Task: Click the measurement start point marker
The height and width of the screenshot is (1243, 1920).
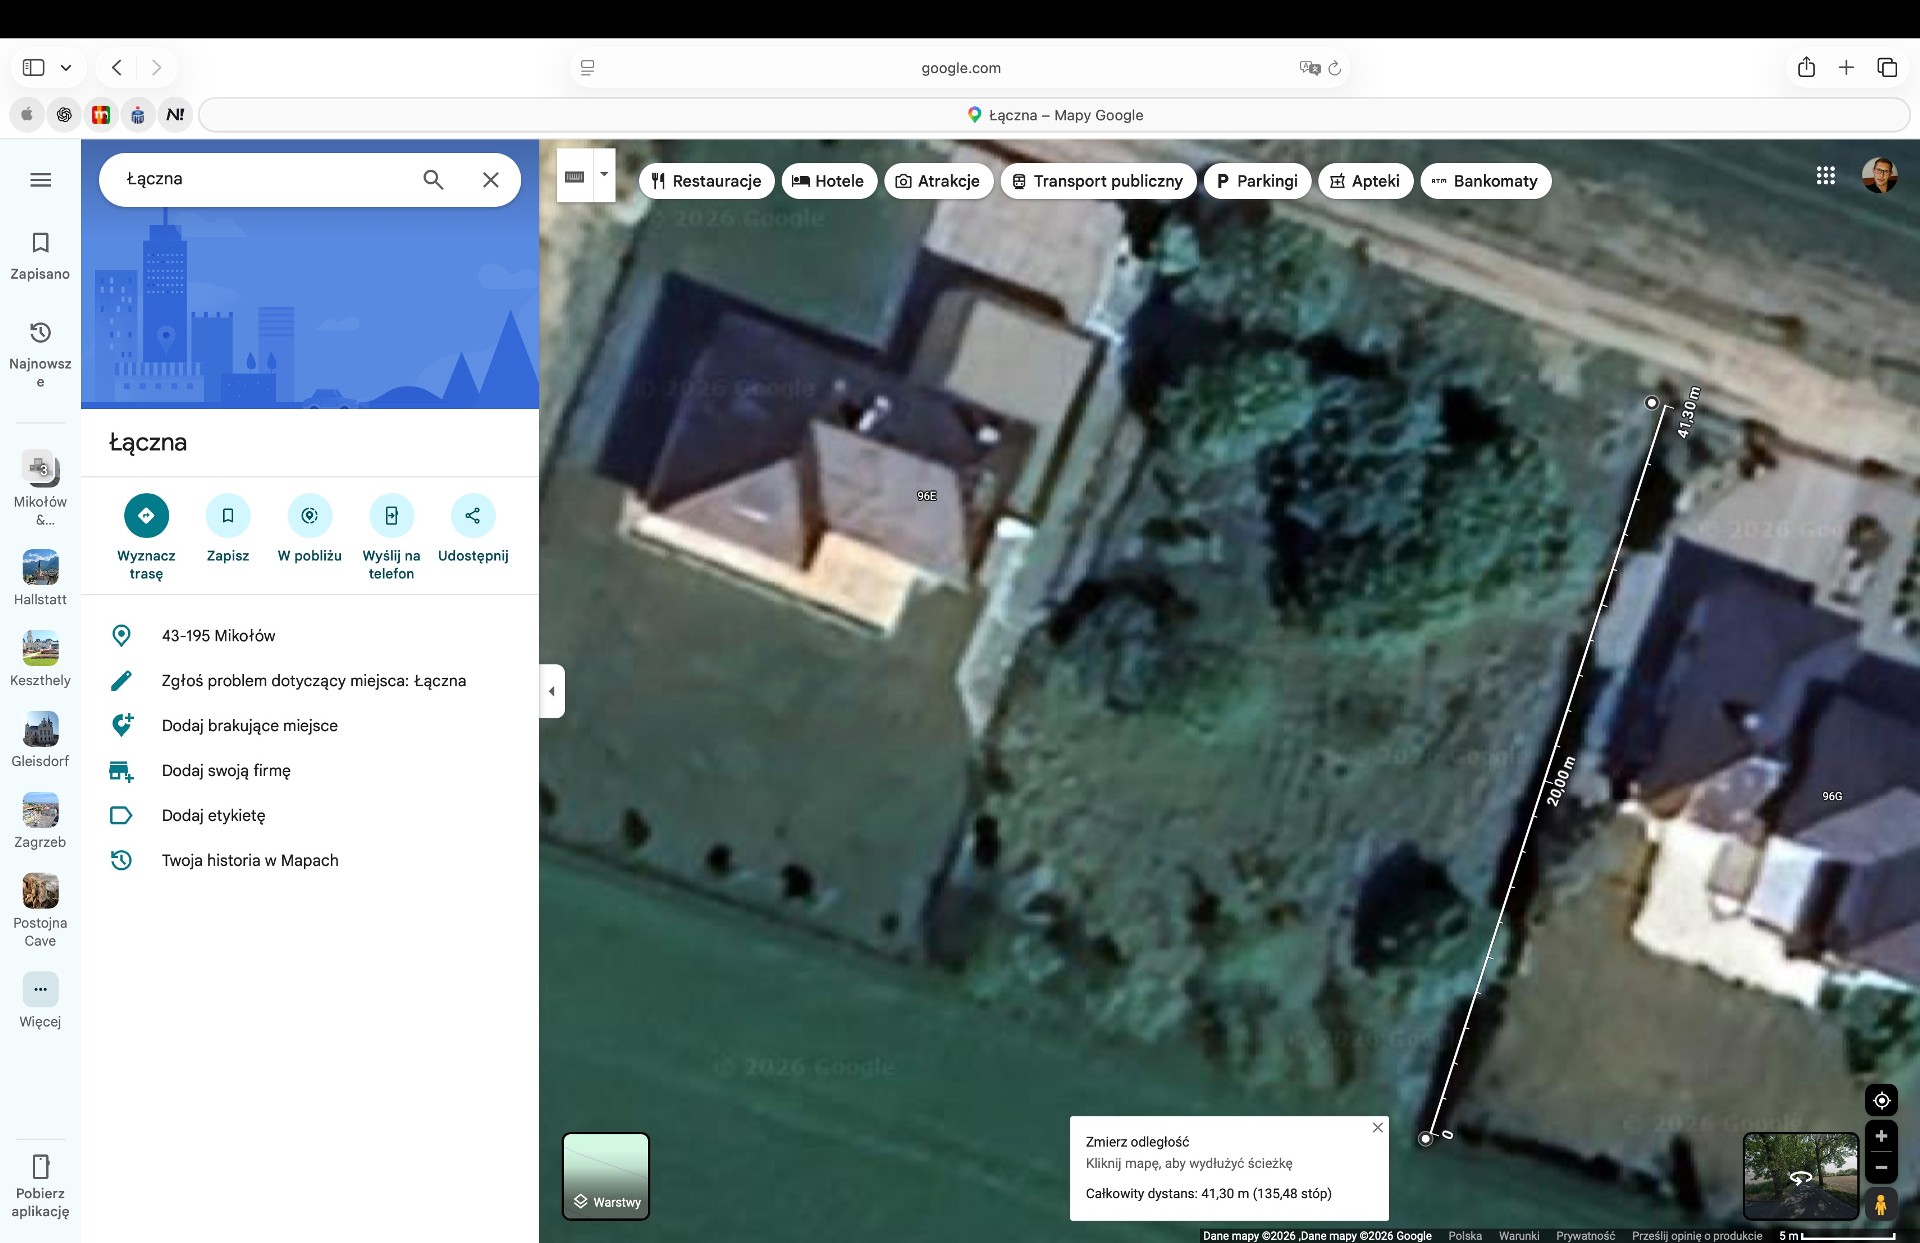Action: tap(1426, 1138)
